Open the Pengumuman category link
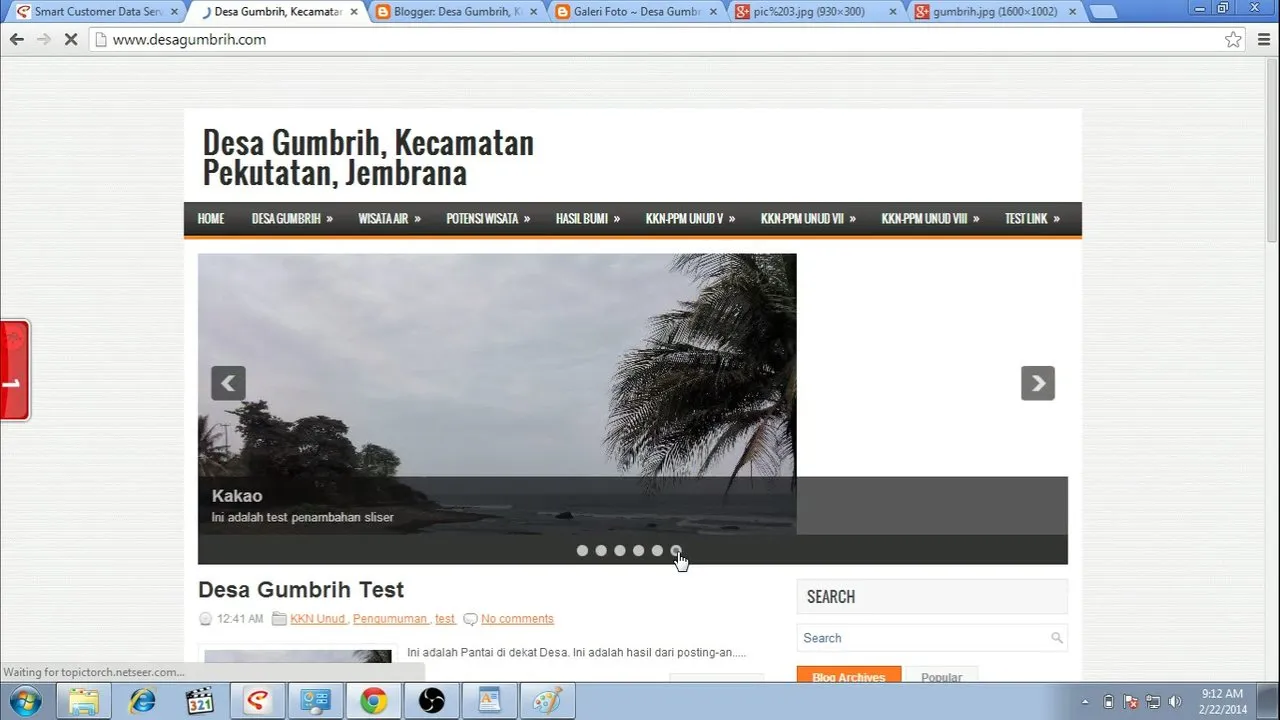The height and width of the screenshot is (720, 1280). pos(390,619)
